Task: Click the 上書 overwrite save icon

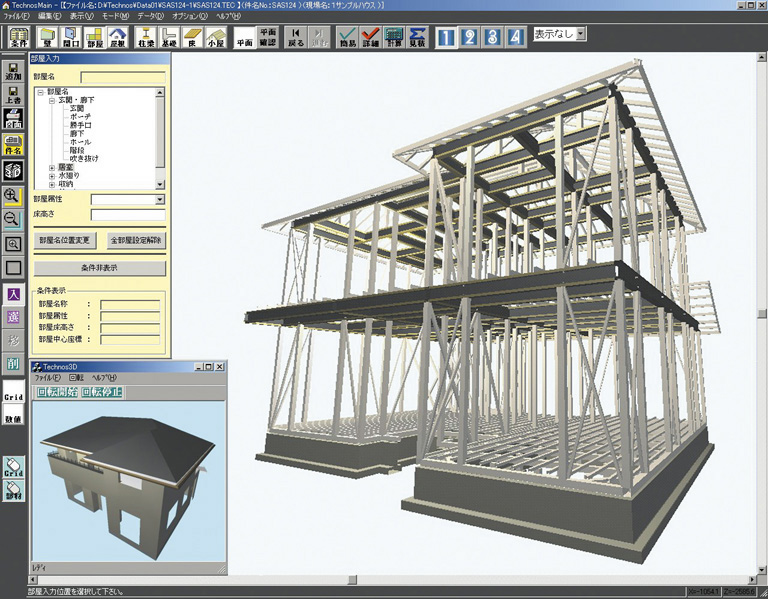Action: (x=13, y=94)
